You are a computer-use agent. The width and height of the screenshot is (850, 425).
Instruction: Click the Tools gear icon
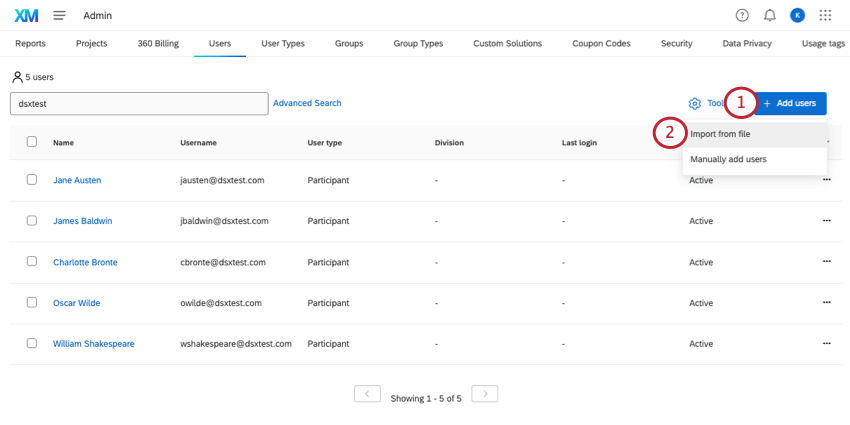tap(695, 104)
